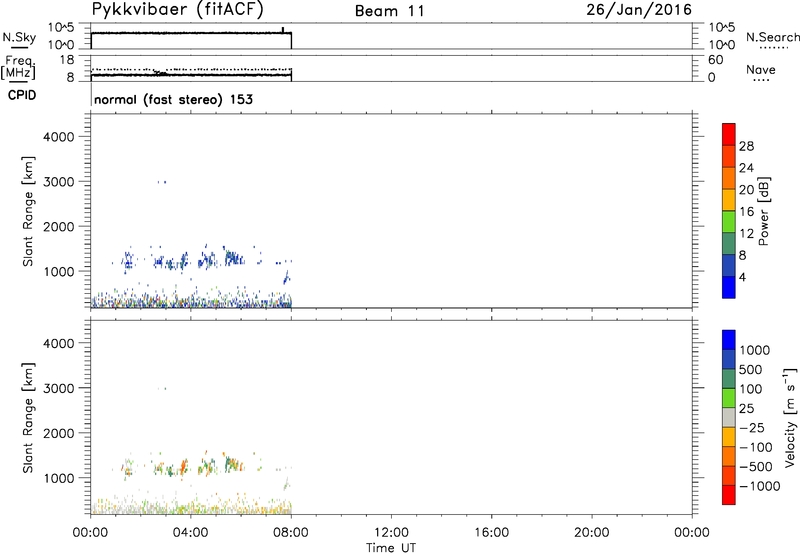Image resolution: width=800 pixels, height=554 pixels.
Task: Click the Nave legend label
Action: [x=761, y=70]
